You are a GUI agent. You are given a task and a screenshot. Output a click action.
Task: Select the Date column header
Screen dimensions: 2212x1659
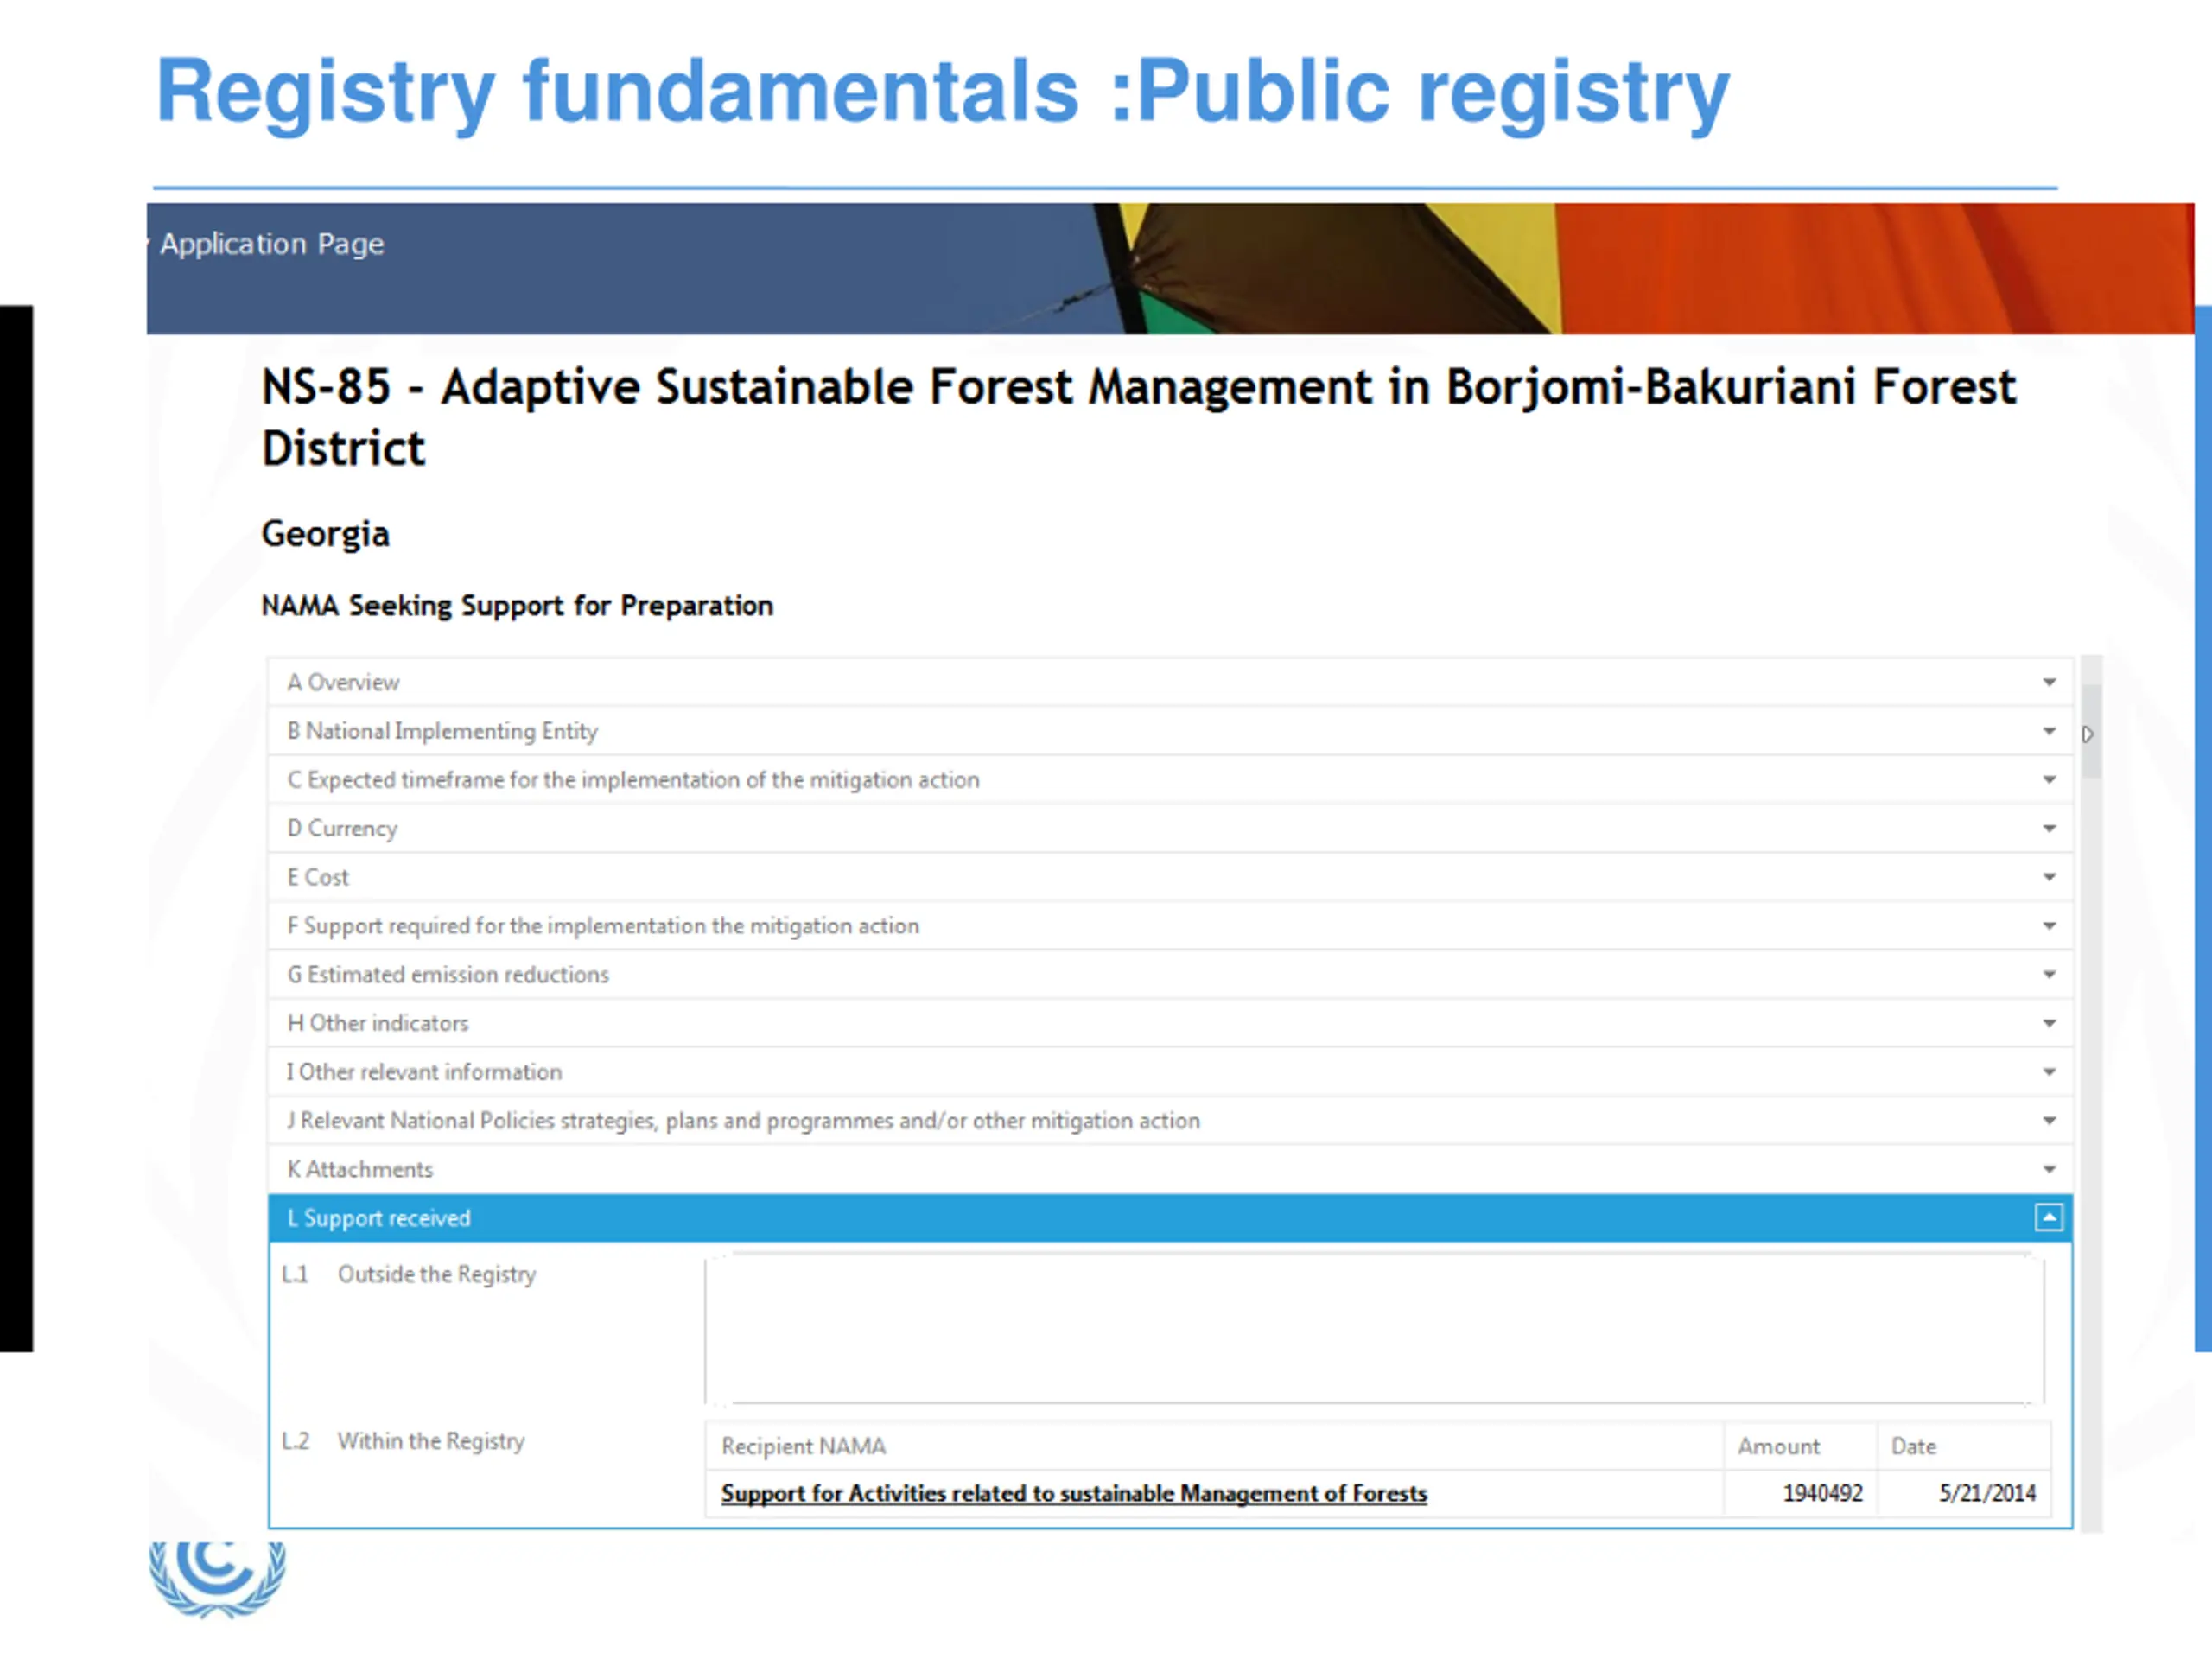pyautogui.click(x=1913, y=1446)
